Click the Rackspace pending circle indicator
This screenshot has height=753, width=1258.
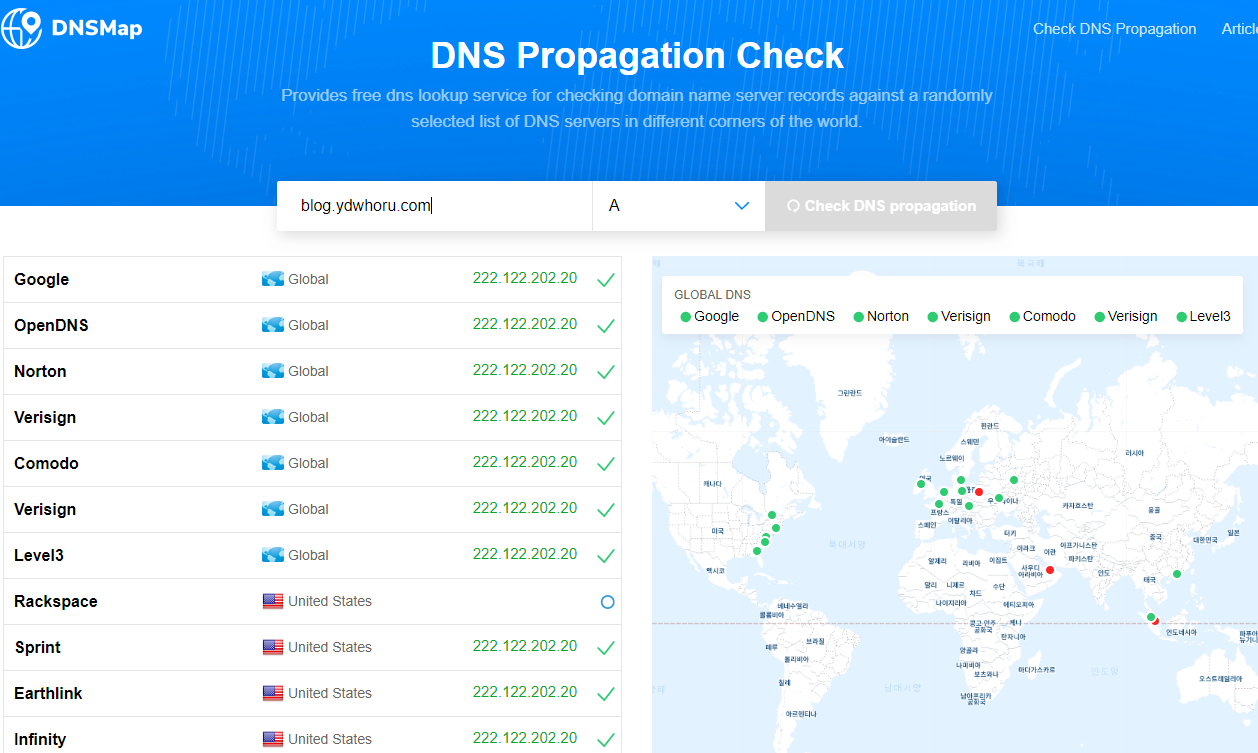point(607,602)
